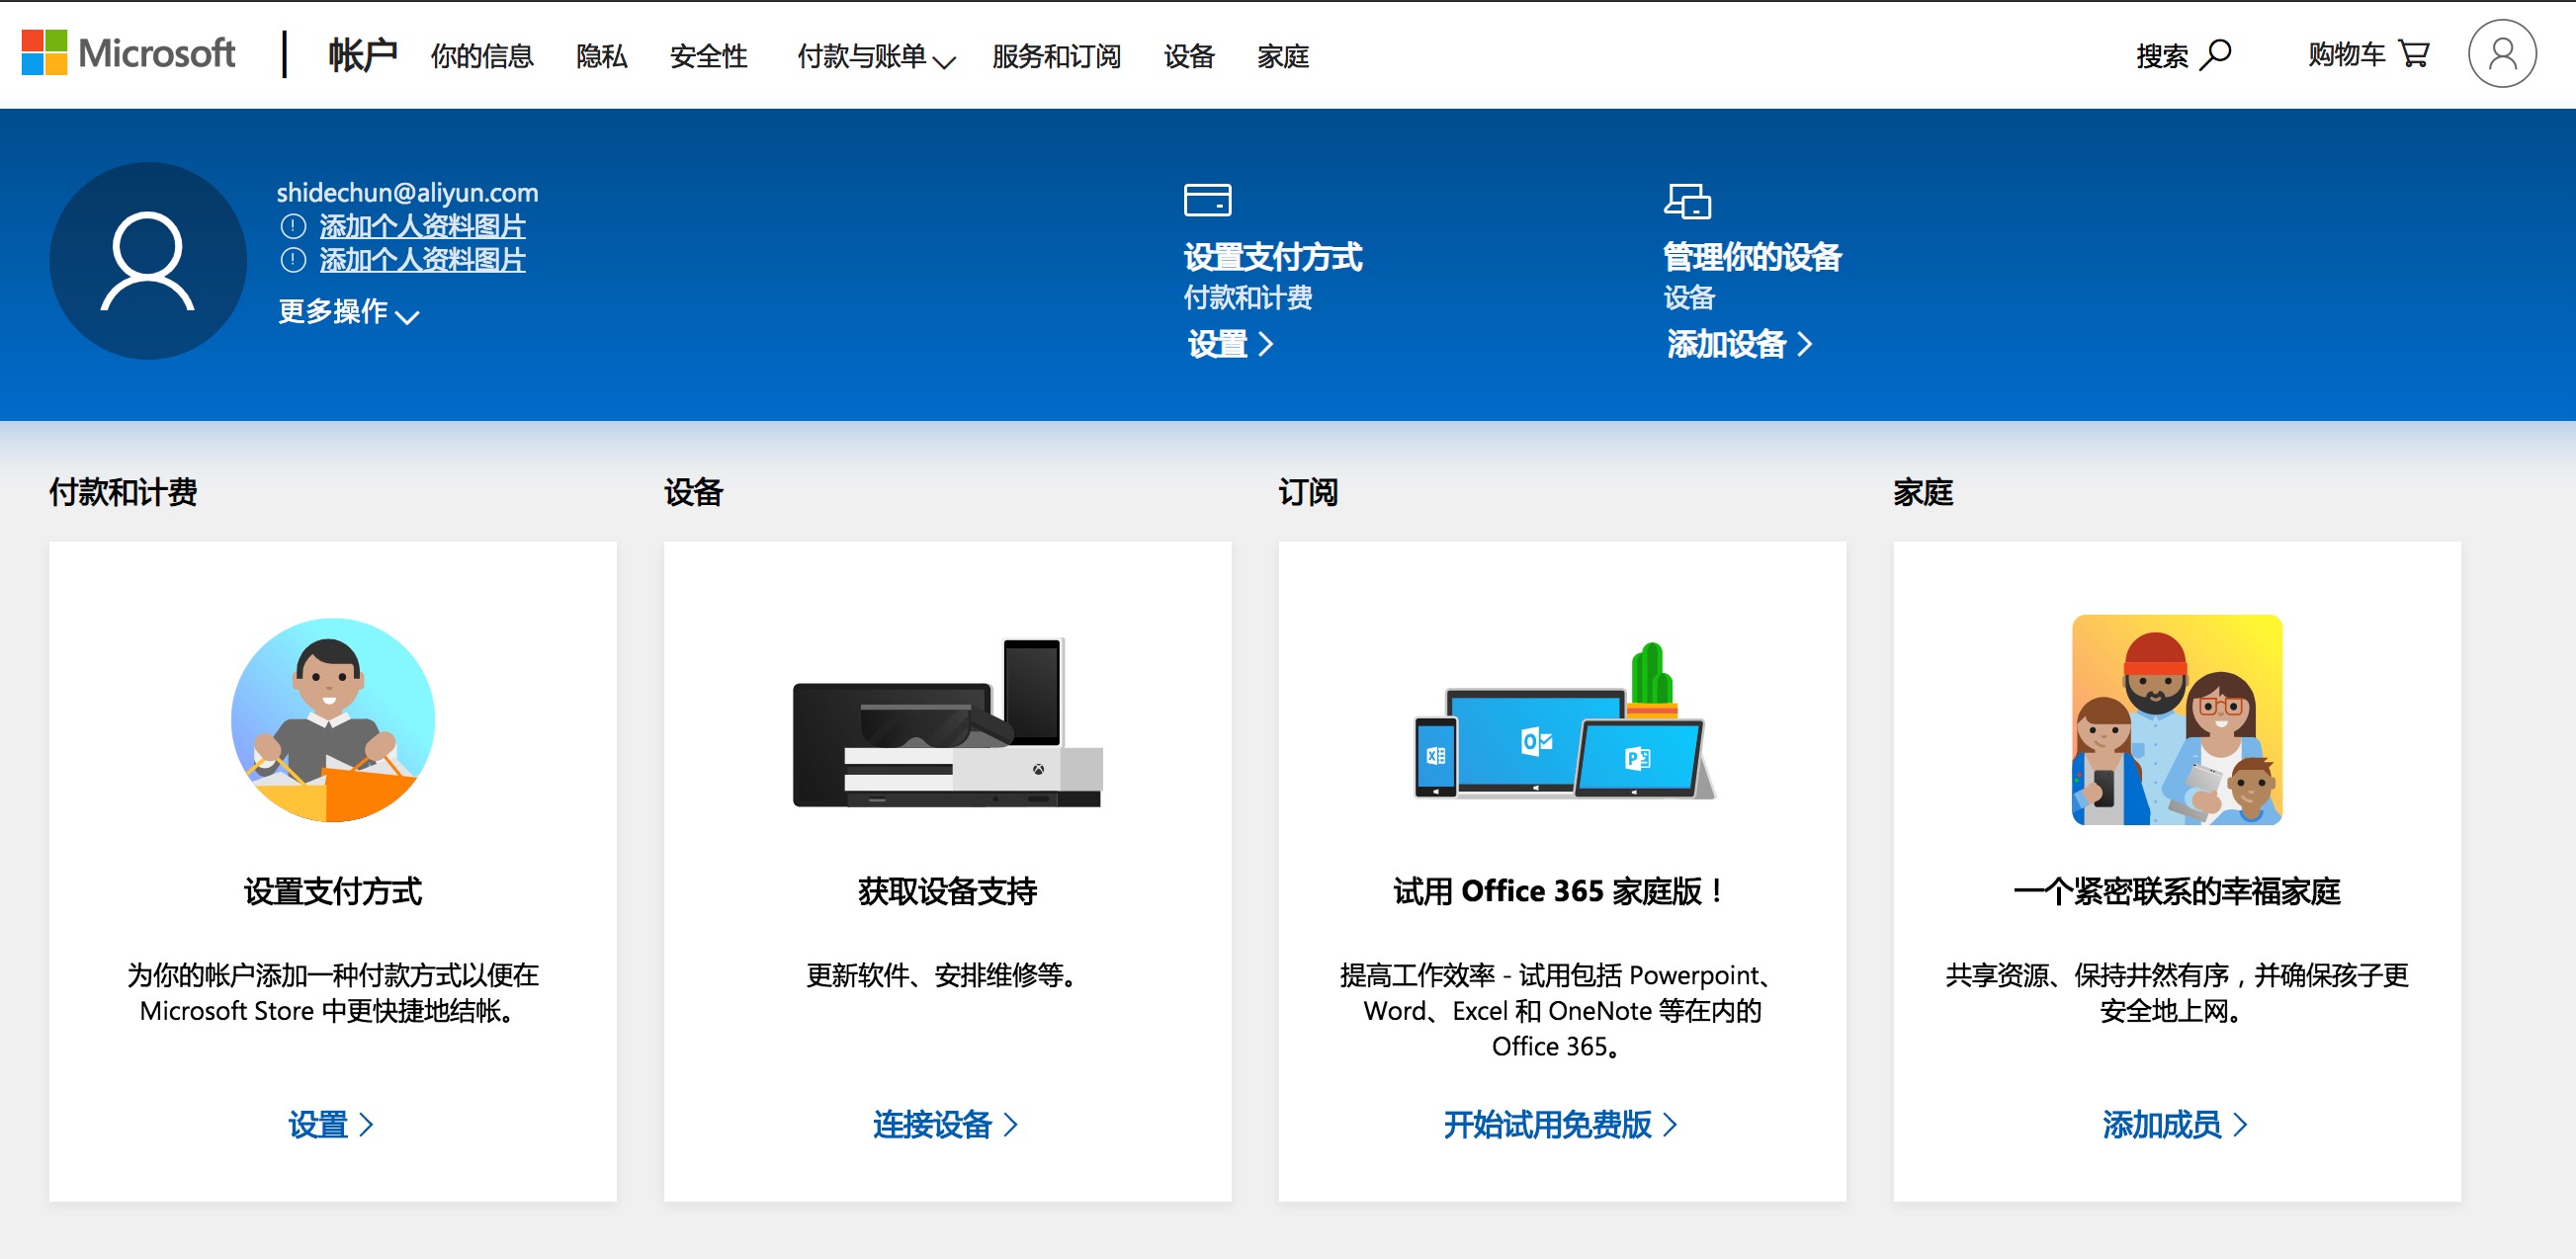The image size is (2576, 1259).
Task: Click the family illustration image
Action: tap(2177, 720)
